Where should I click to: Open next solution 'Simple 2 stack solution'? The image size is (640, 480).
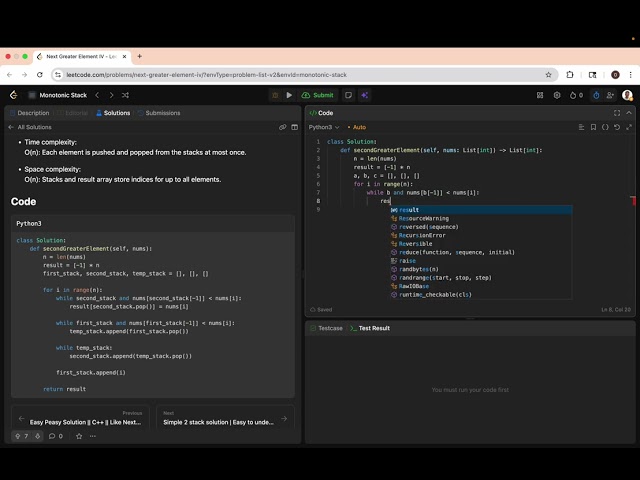(x=225, y=418)
